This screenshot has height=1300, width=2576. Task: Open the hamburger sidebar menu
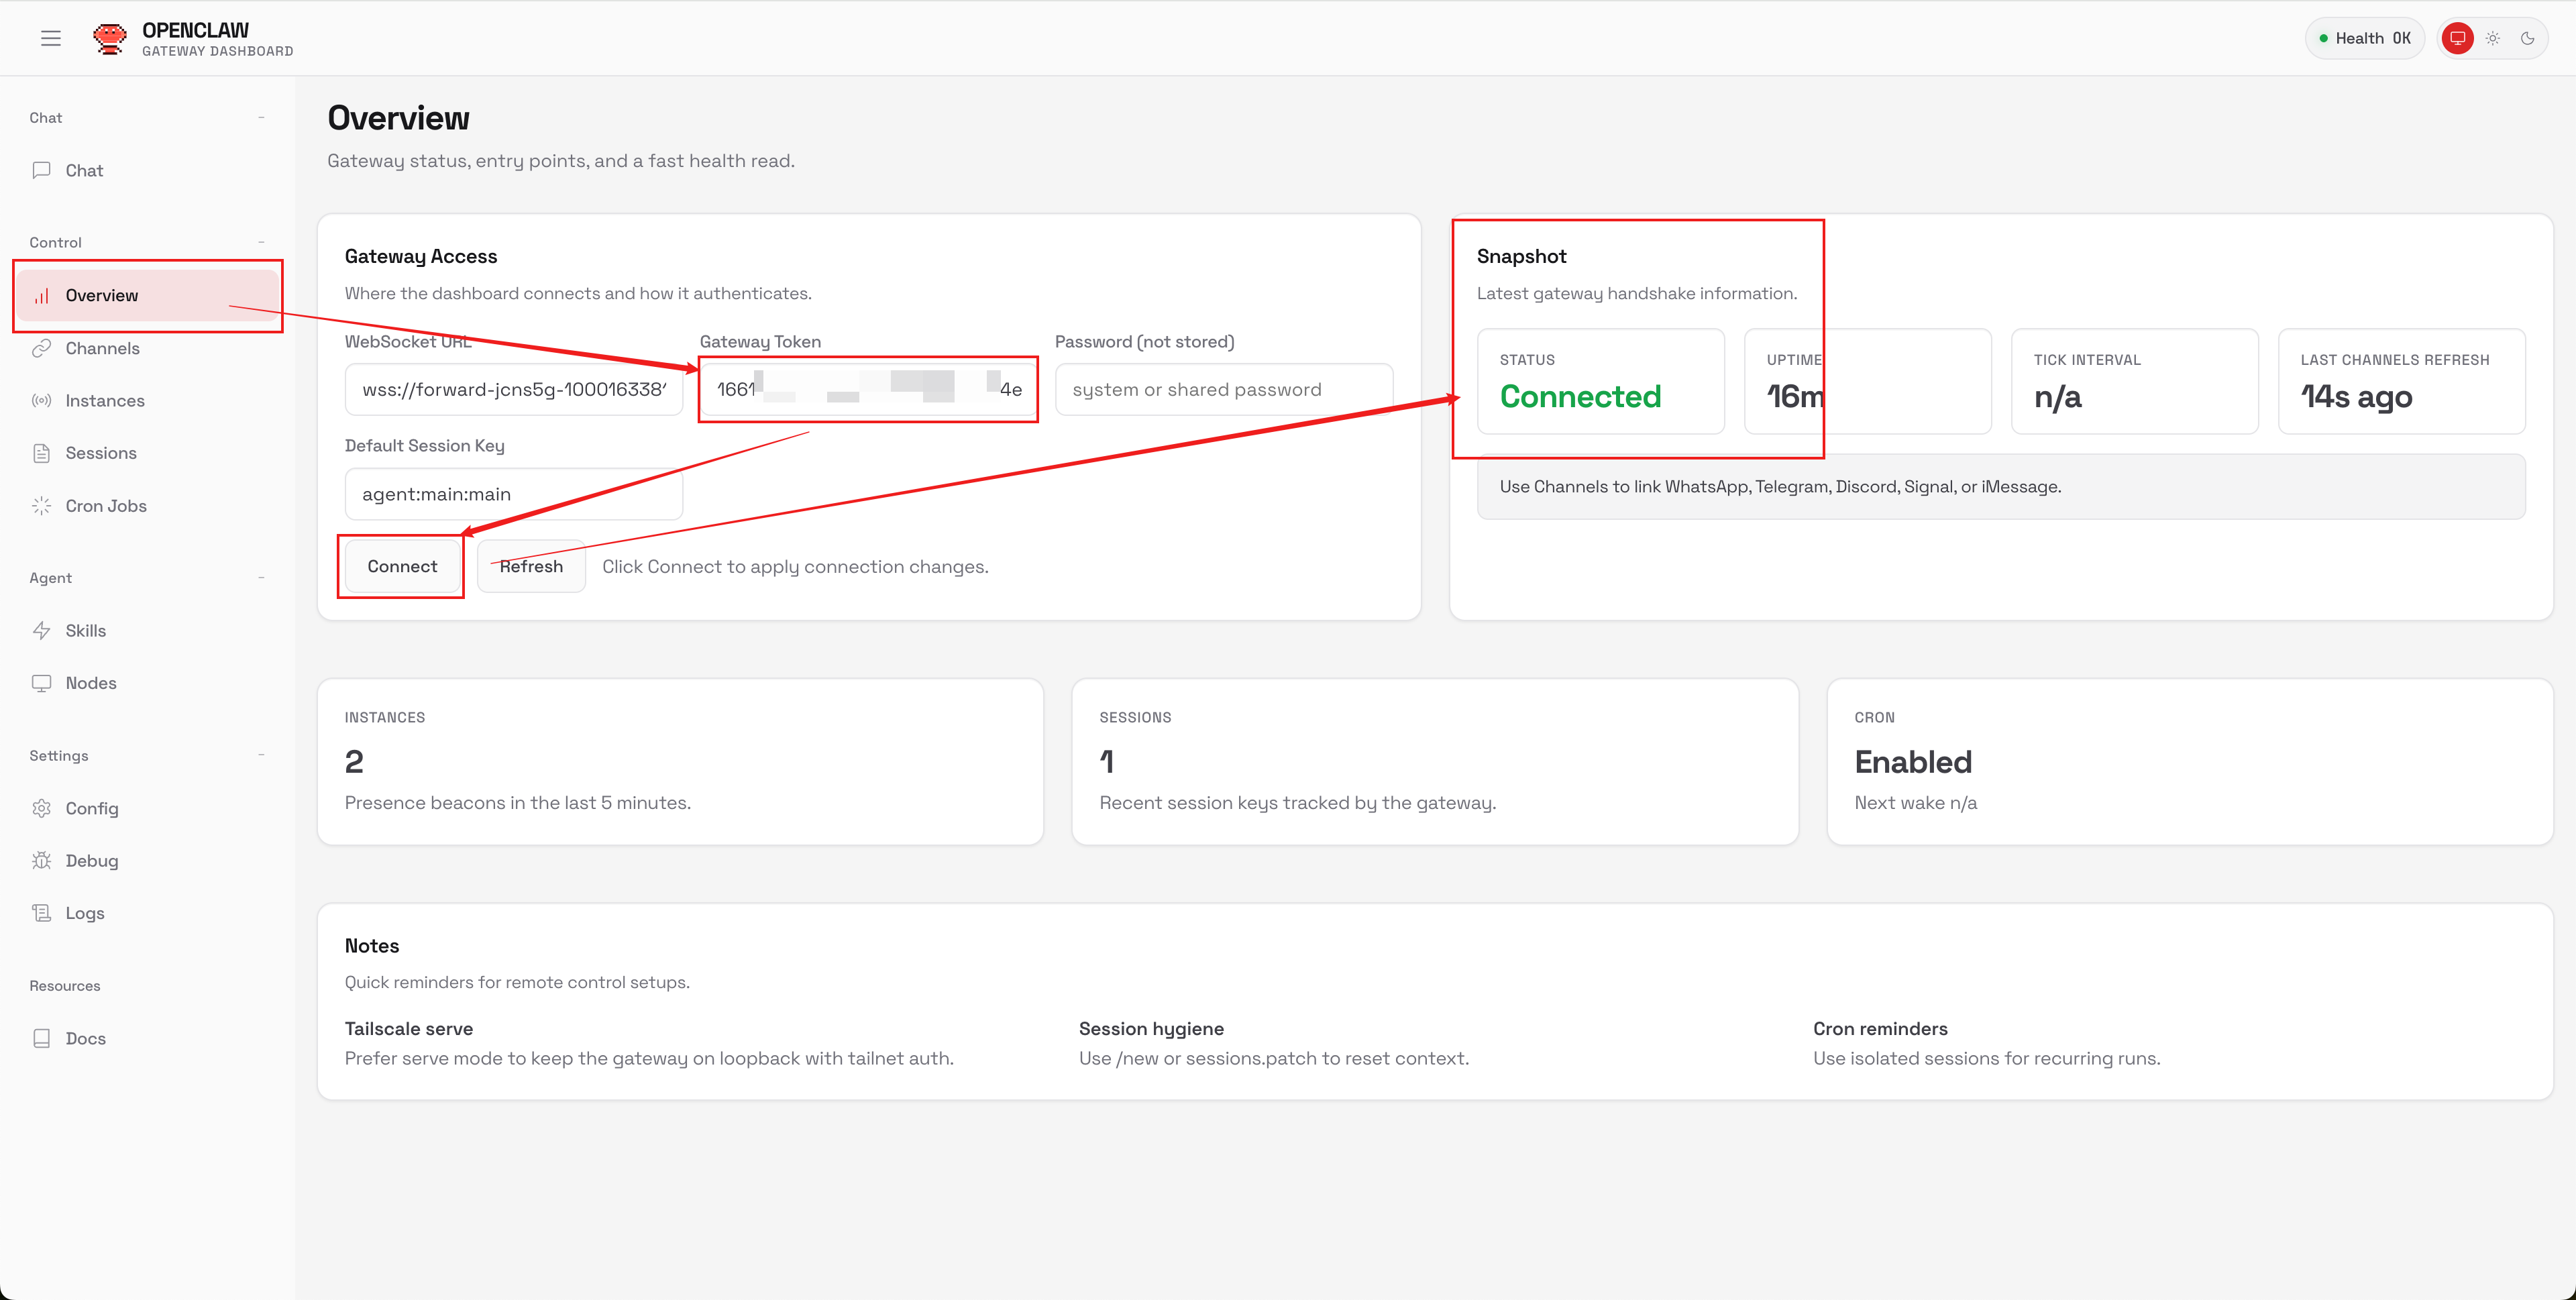click(51, 38)
